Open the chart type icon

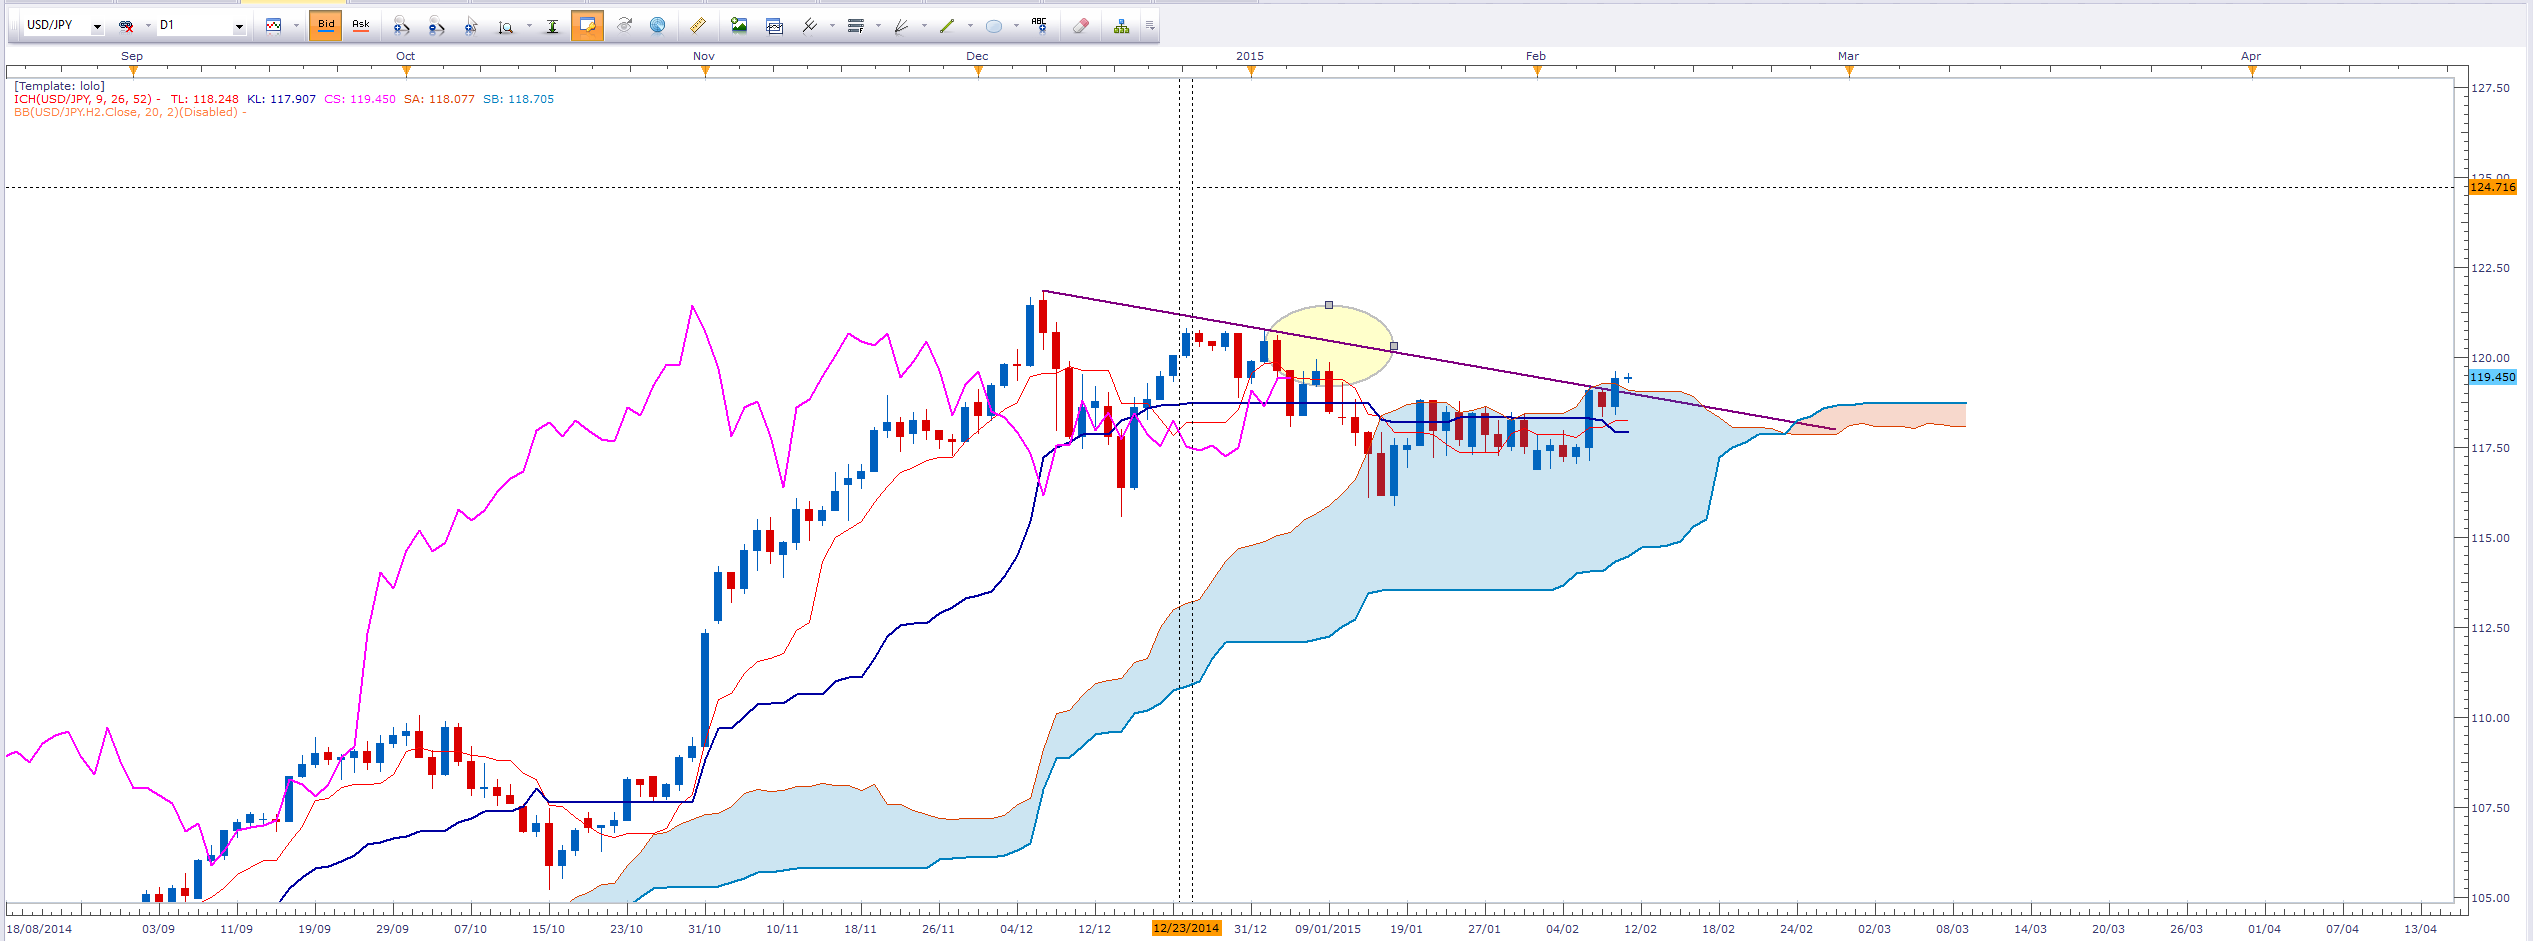point(273,26)
